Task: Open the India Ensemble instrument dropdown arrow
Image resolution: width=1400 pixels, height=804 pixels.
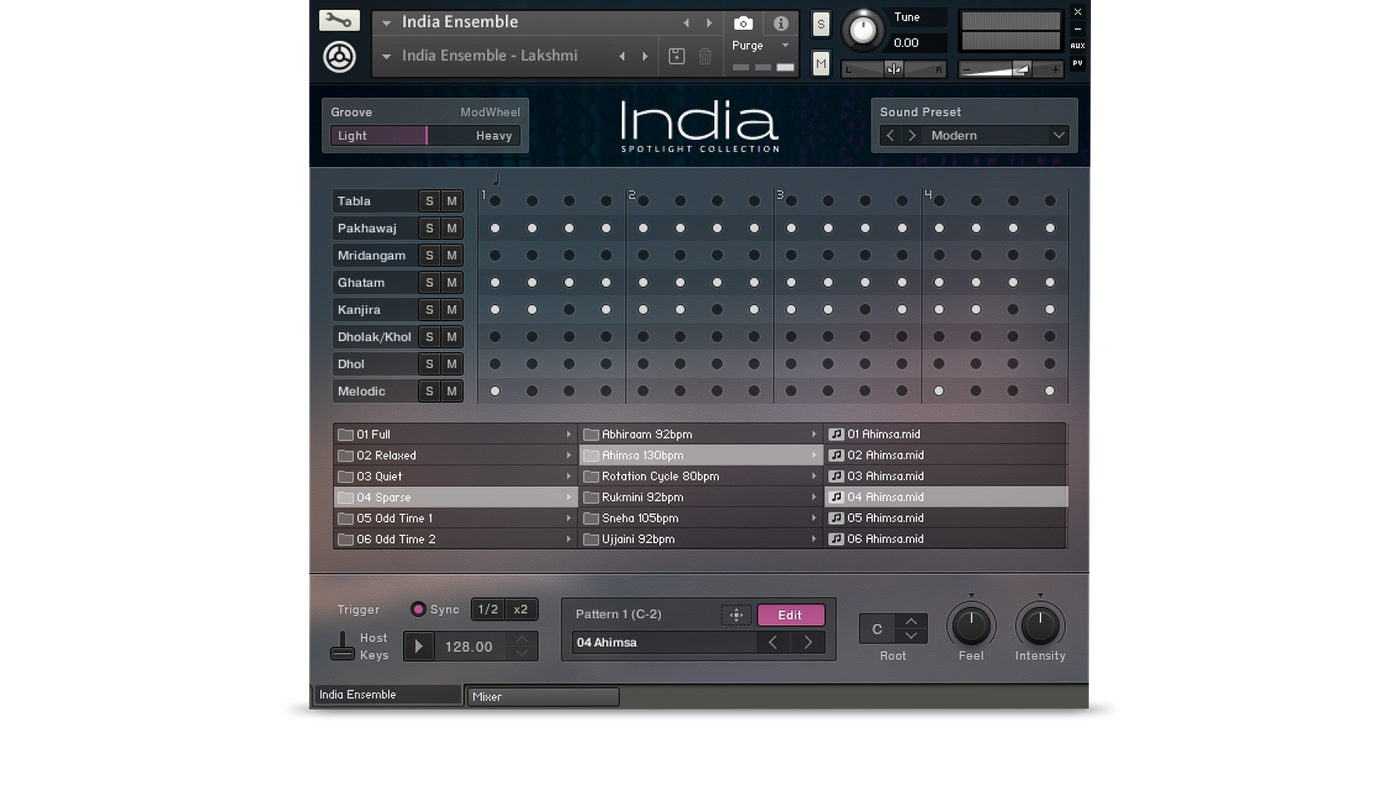Action: [386, 23]
